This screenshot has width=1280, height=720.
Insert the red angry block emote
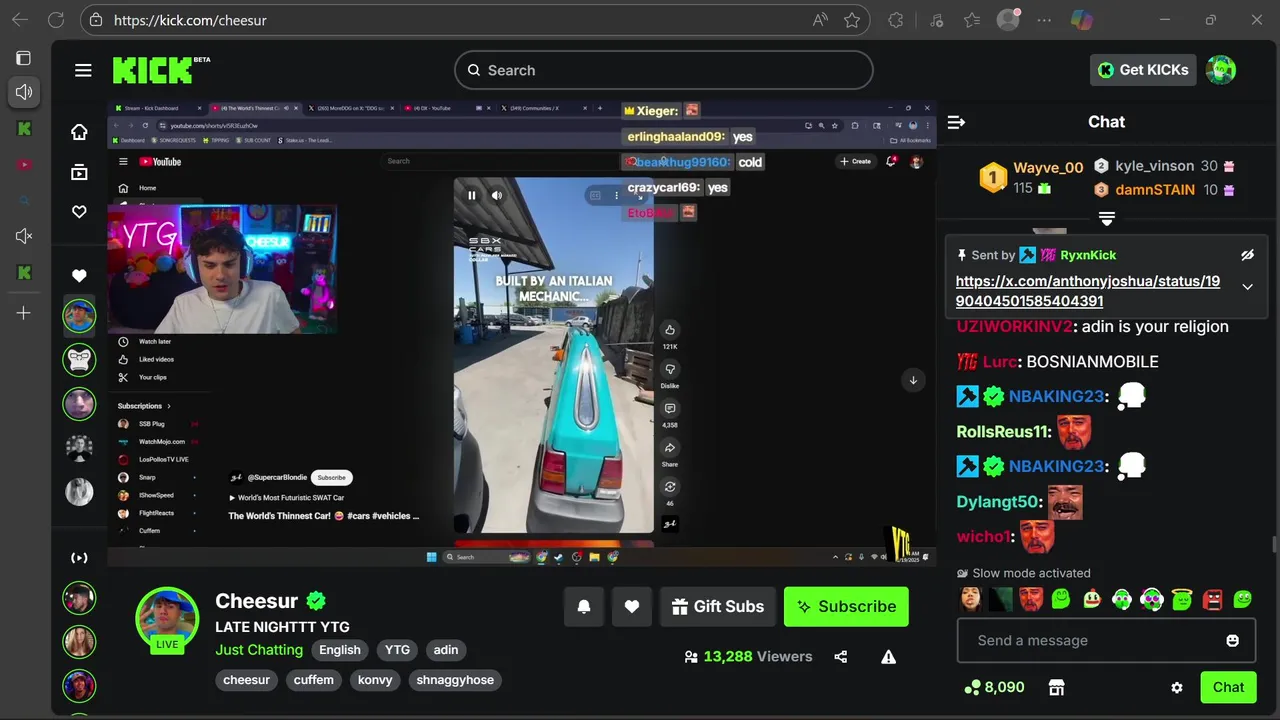[x=1212, y=599]
